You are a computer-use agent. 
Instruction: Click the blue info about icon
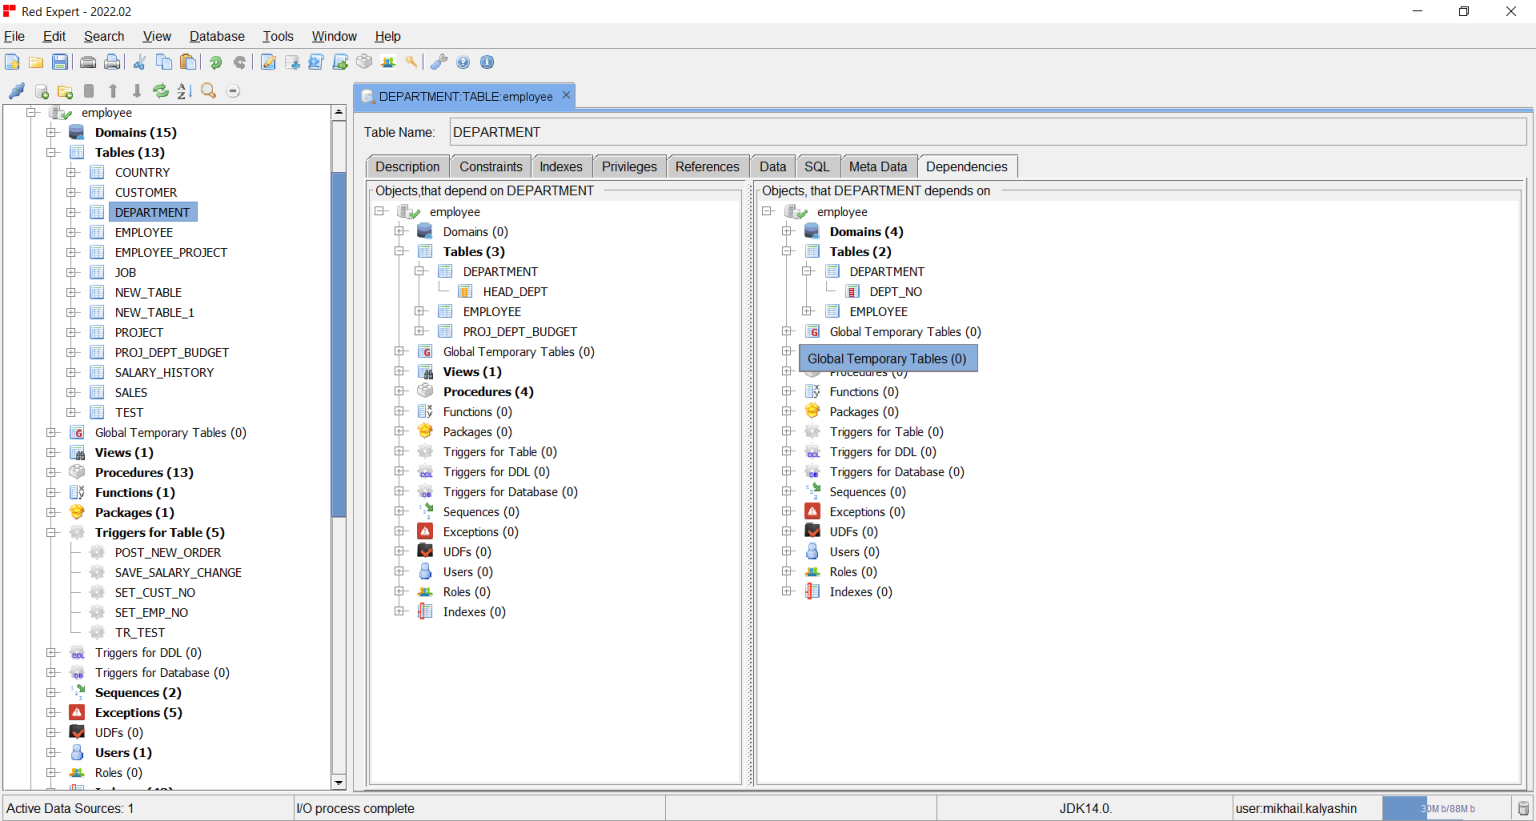[487, 62]
